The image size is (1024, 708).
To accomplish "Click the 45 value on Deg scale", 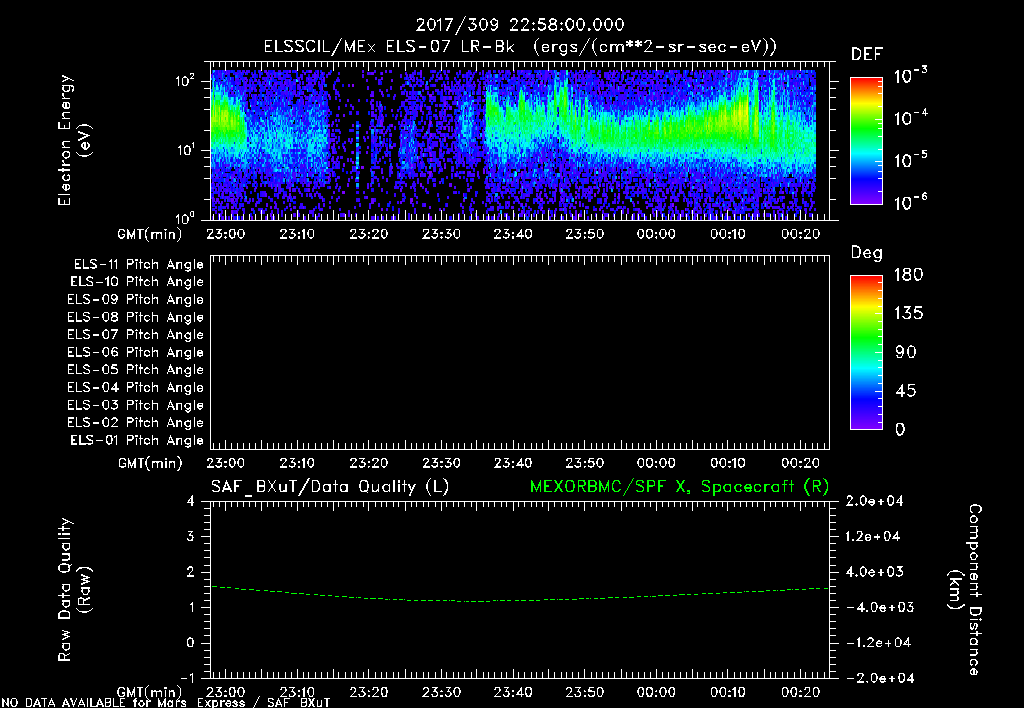I will [x=906, y=391].
